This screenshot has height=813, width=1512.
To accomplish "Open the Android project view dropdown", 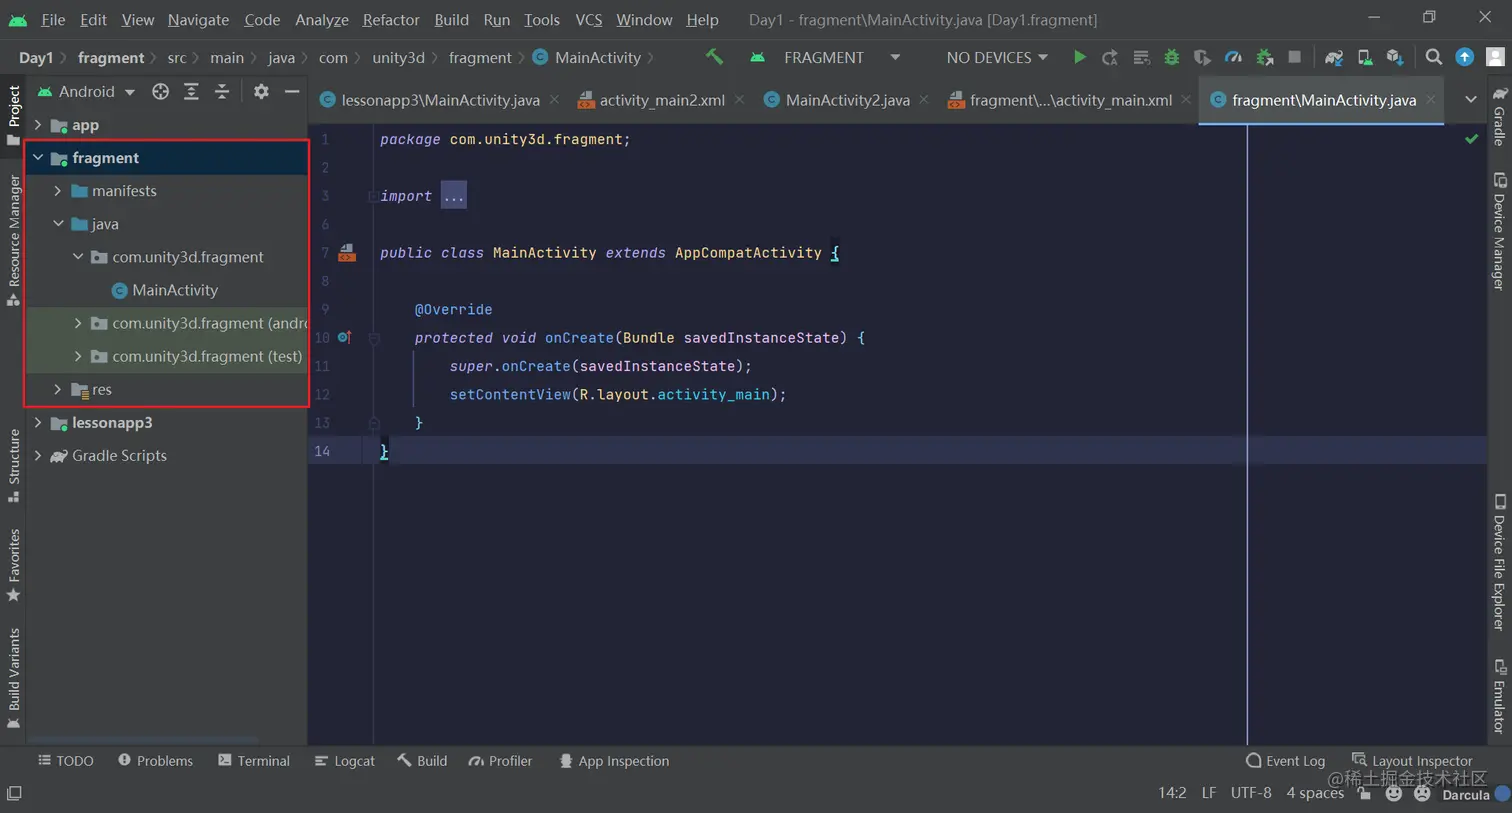I will tap(86, 91).
